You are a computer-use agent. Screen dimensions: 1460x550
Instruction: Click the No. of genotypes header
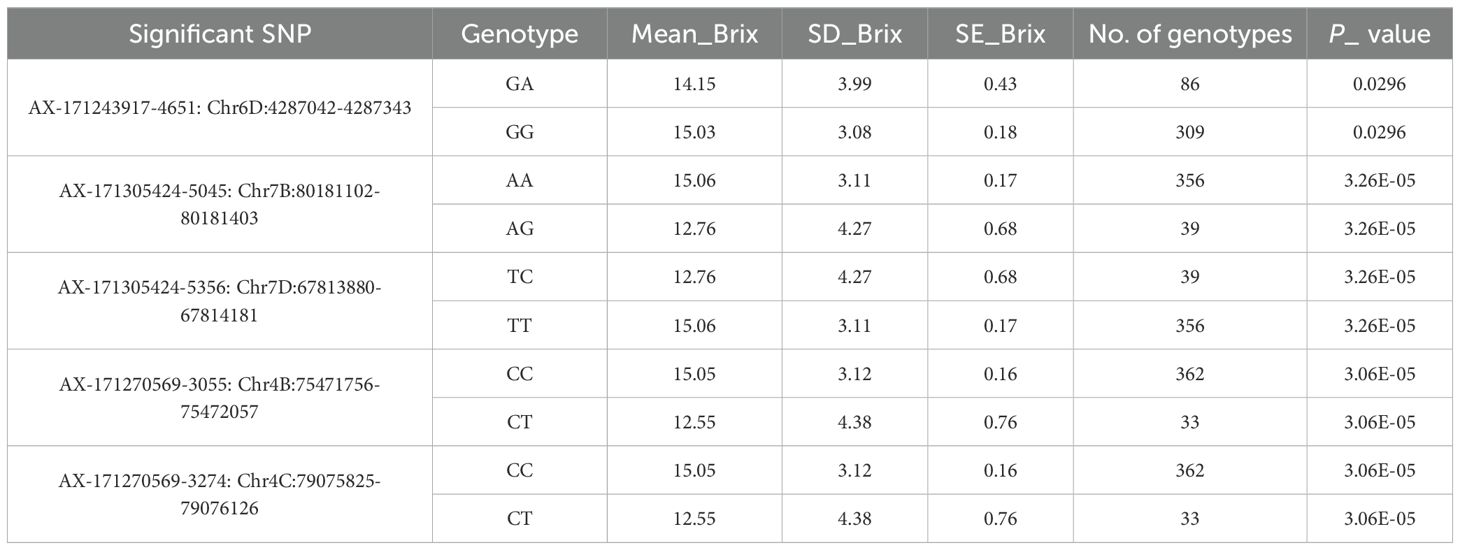point(1190,34)
